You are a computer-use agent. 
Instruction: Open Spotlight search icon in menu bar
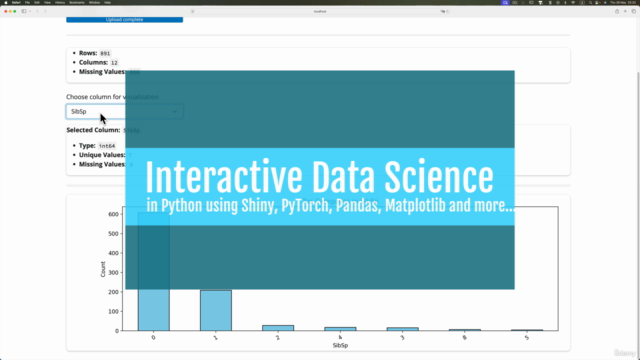tap(590, 2)
